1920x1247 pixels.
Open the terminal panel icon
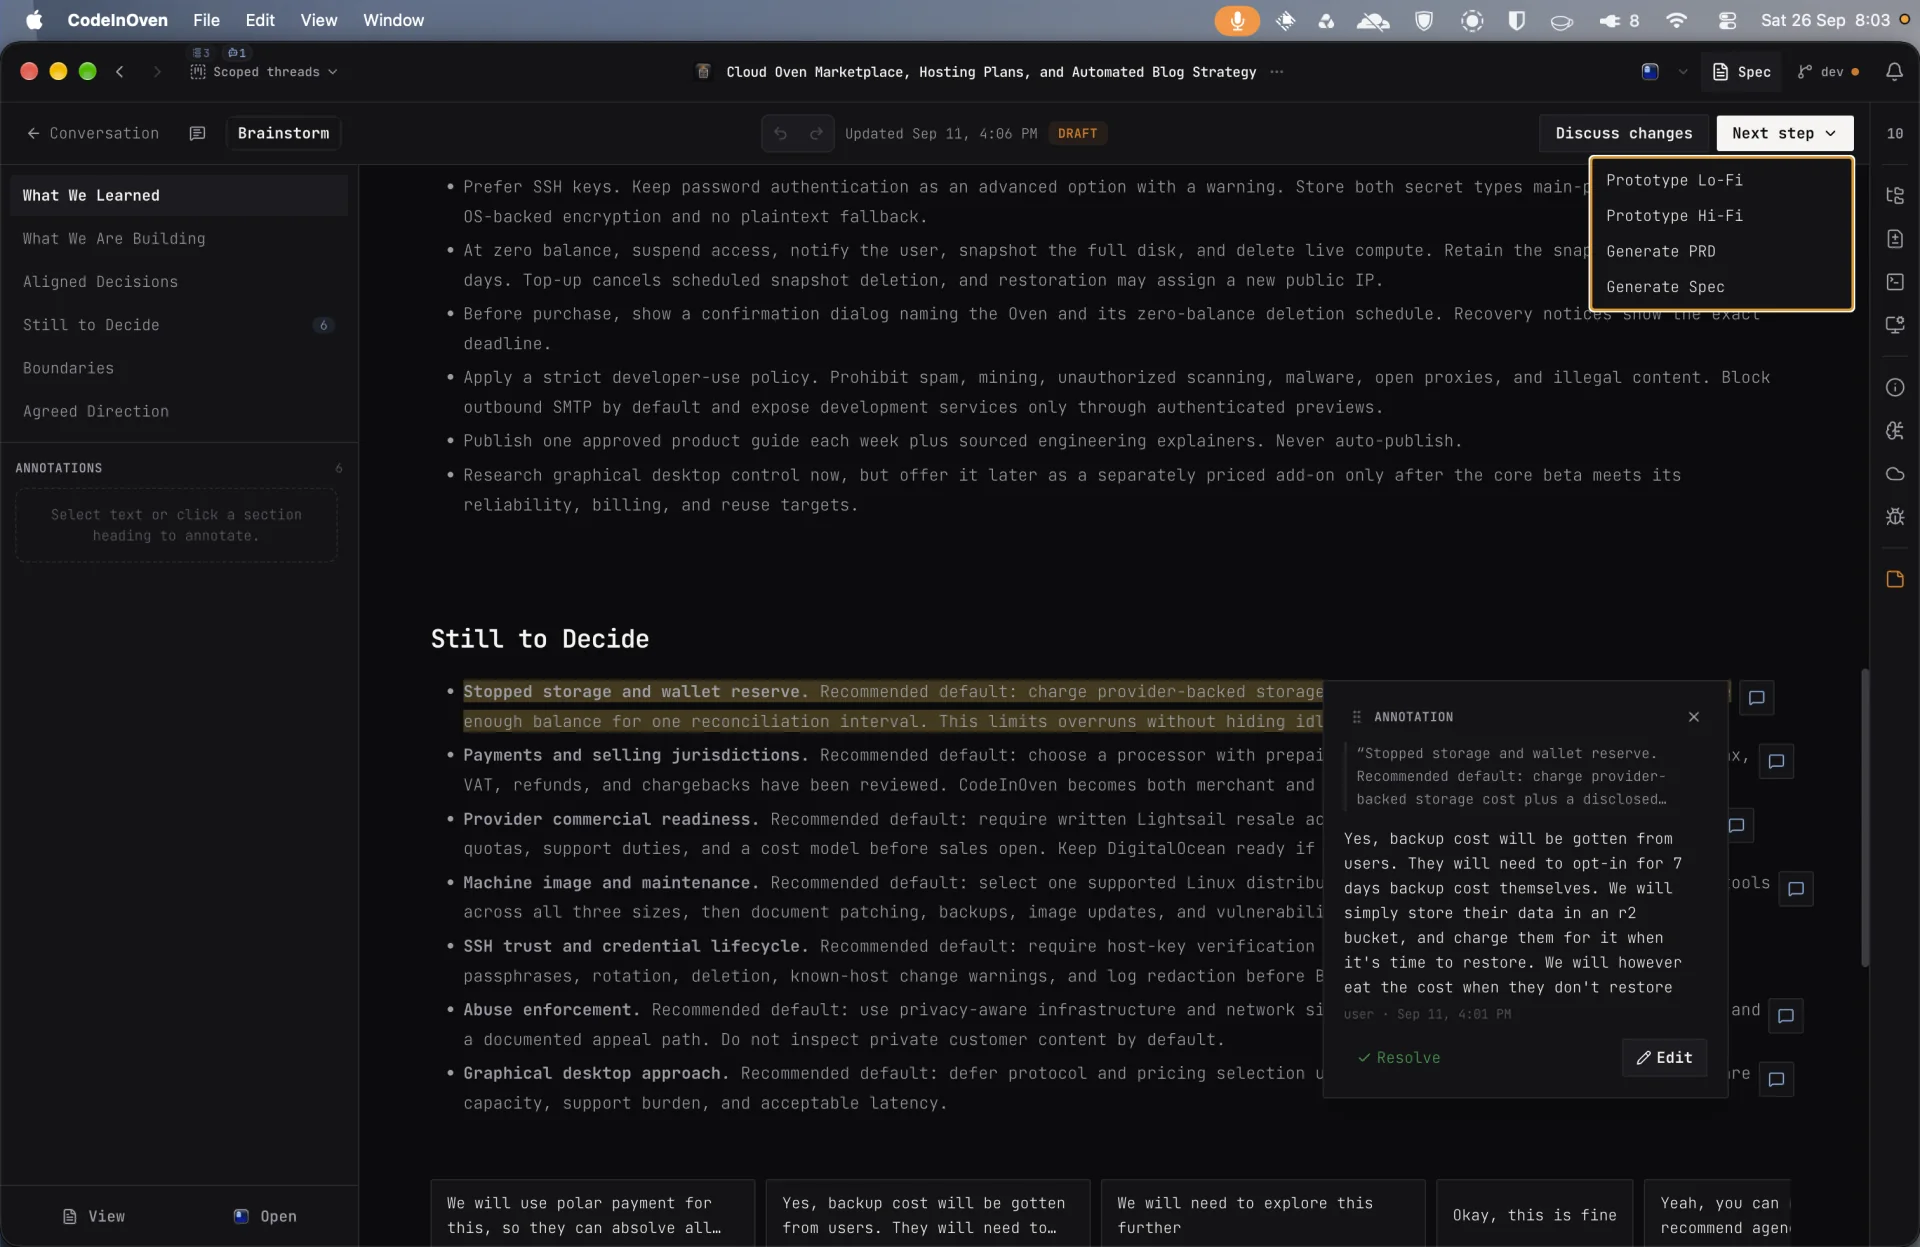point(1894,282)
